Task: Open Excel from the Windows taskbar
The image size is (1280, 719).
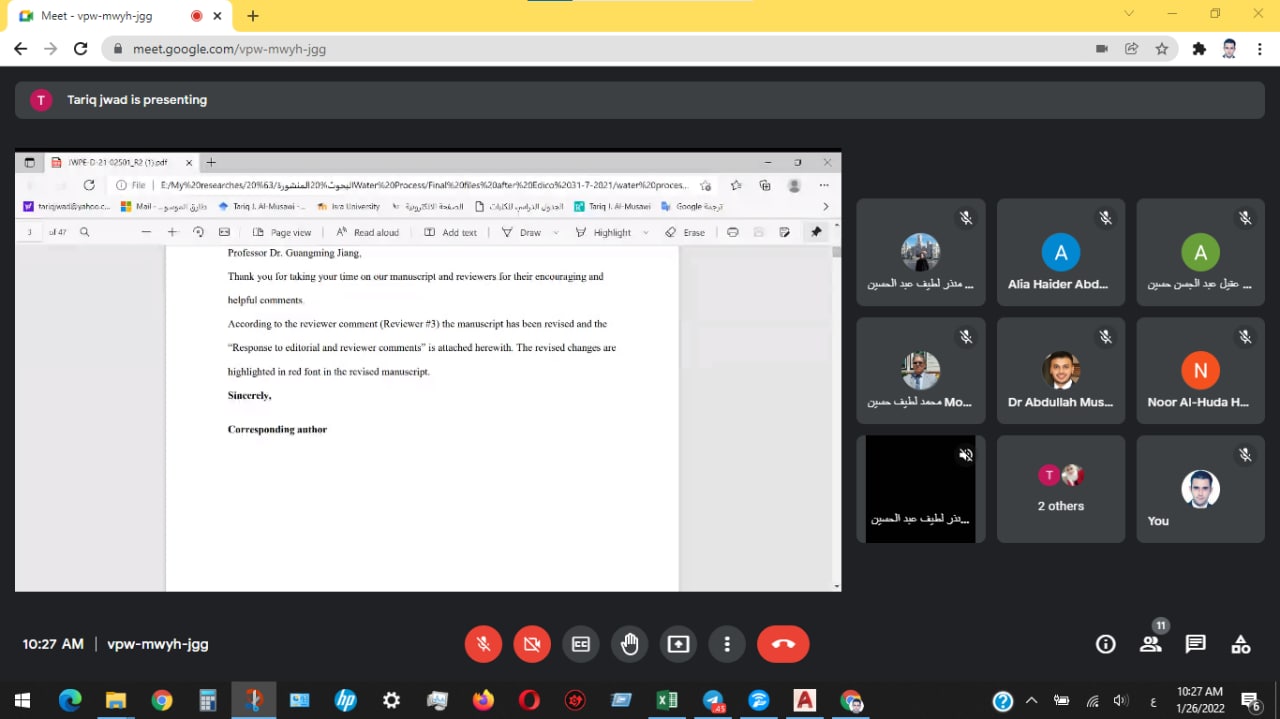Action: 667,701
